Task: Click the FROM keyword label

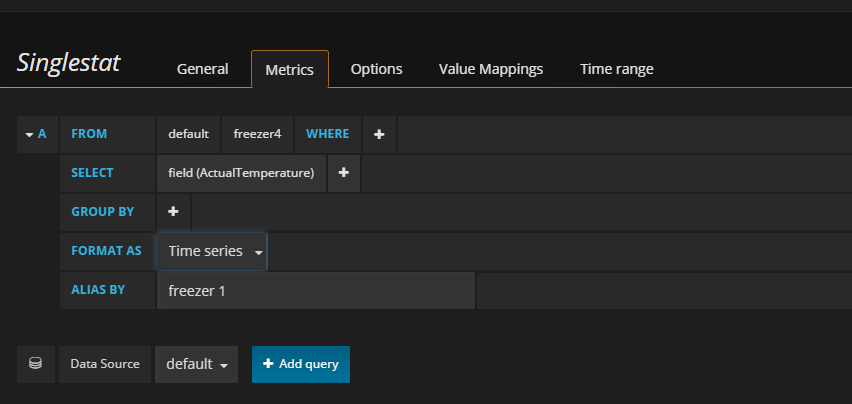Action: pyautogui.click(x=89, y=134)
